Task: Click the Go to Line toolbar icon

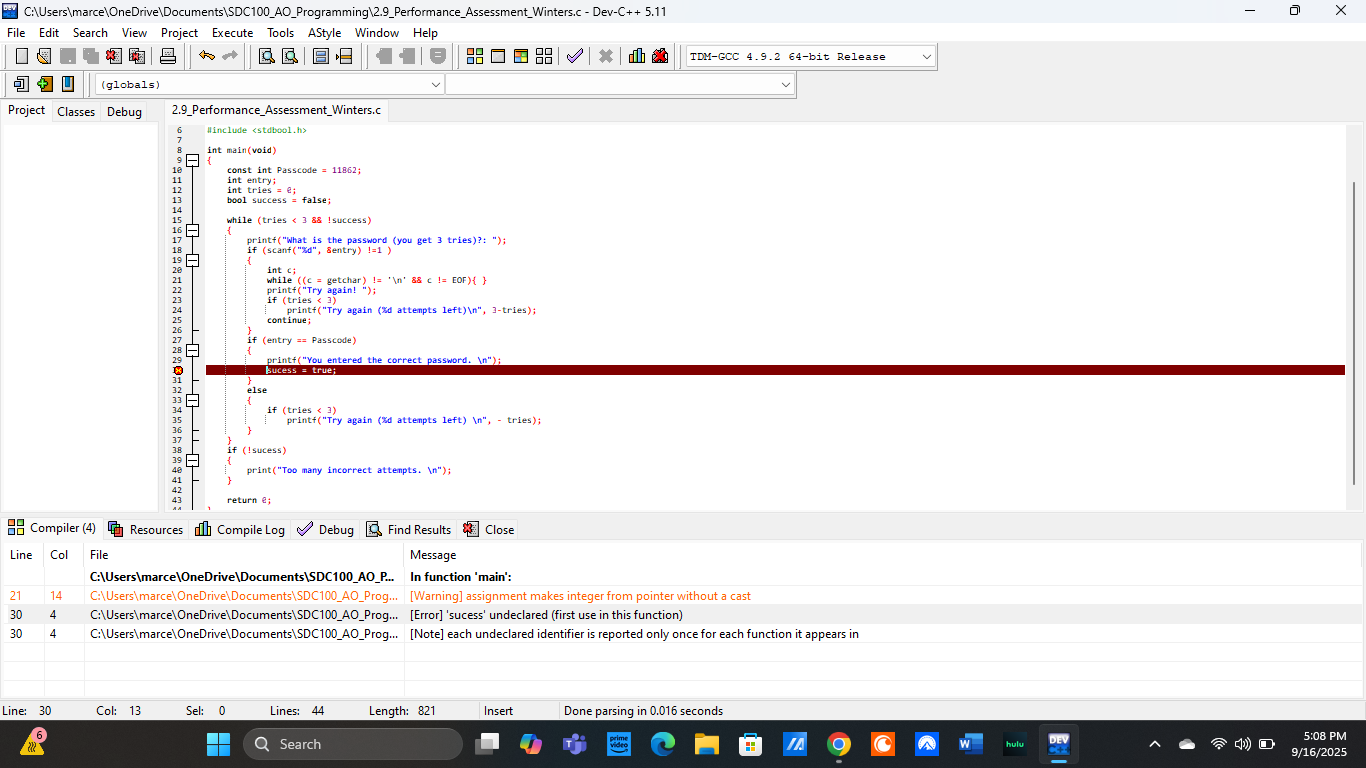Action: pos(345,56)
